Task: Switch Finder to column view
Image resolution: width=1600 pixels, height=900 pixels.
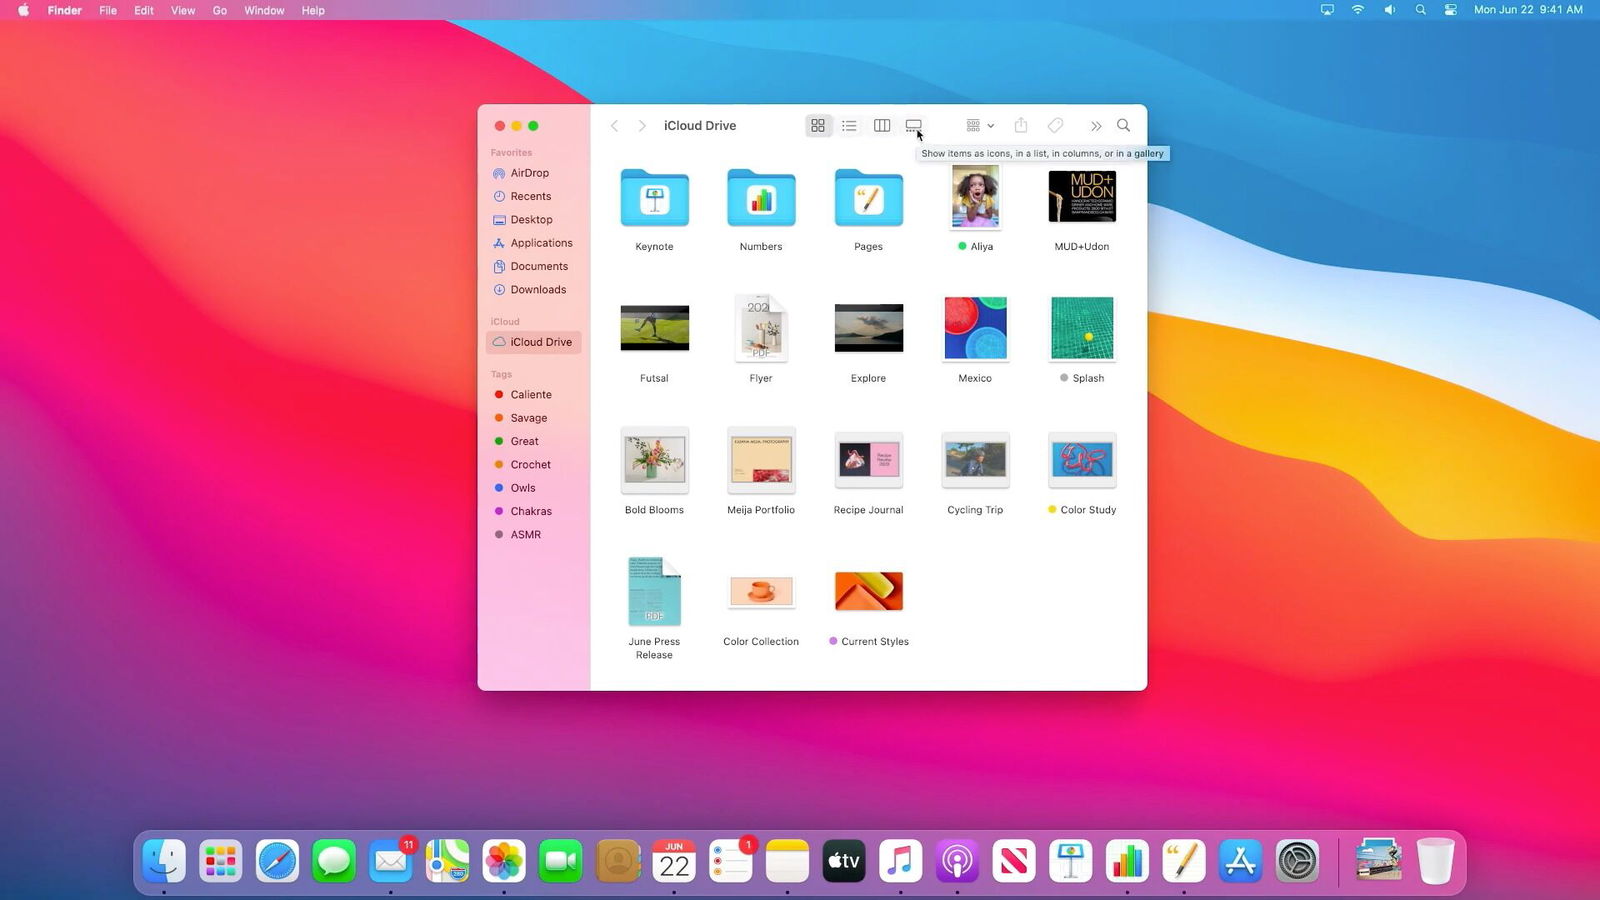Action: [x=881, y=126]
